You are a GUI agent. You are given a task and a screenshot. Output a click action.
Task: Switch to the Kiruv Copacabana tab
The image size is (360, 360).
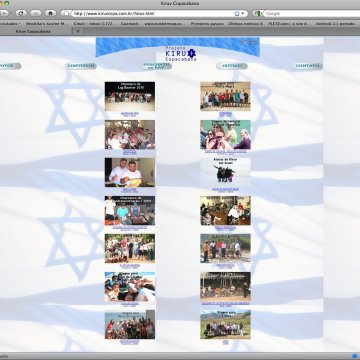[33, 31]
